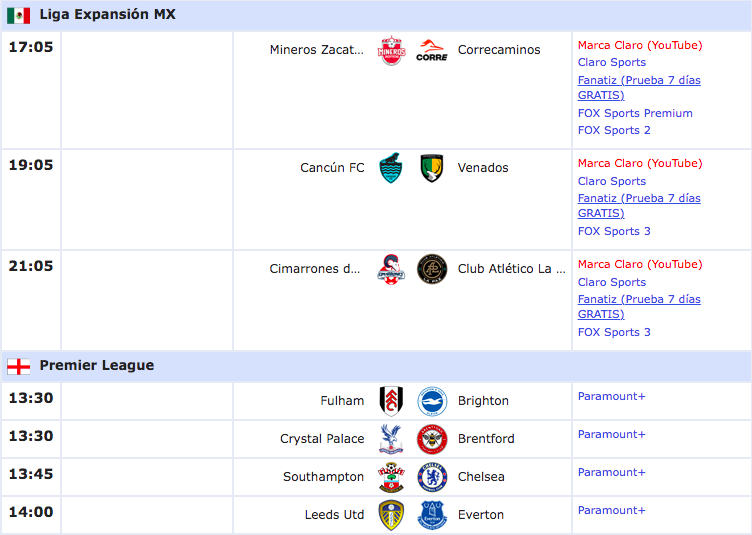Select the Cancún FC crest icon
Image resolution: width=752 pixels, height=535 pixels.
click(391, 168)
